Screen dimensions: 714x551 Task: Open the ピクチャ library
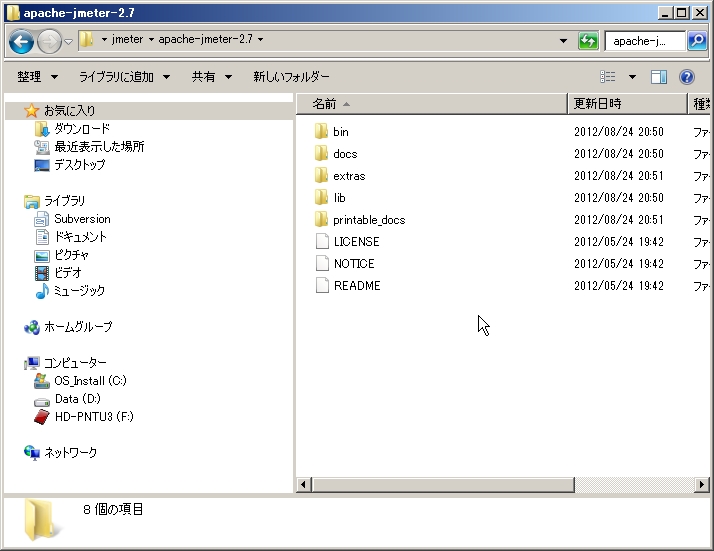pos(71,255)
